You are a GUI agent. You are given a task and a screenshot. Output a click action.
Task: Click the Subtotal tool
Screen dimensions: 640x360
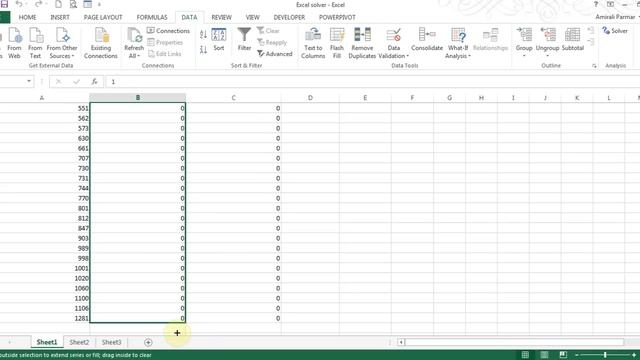click(x=573, y=40)
